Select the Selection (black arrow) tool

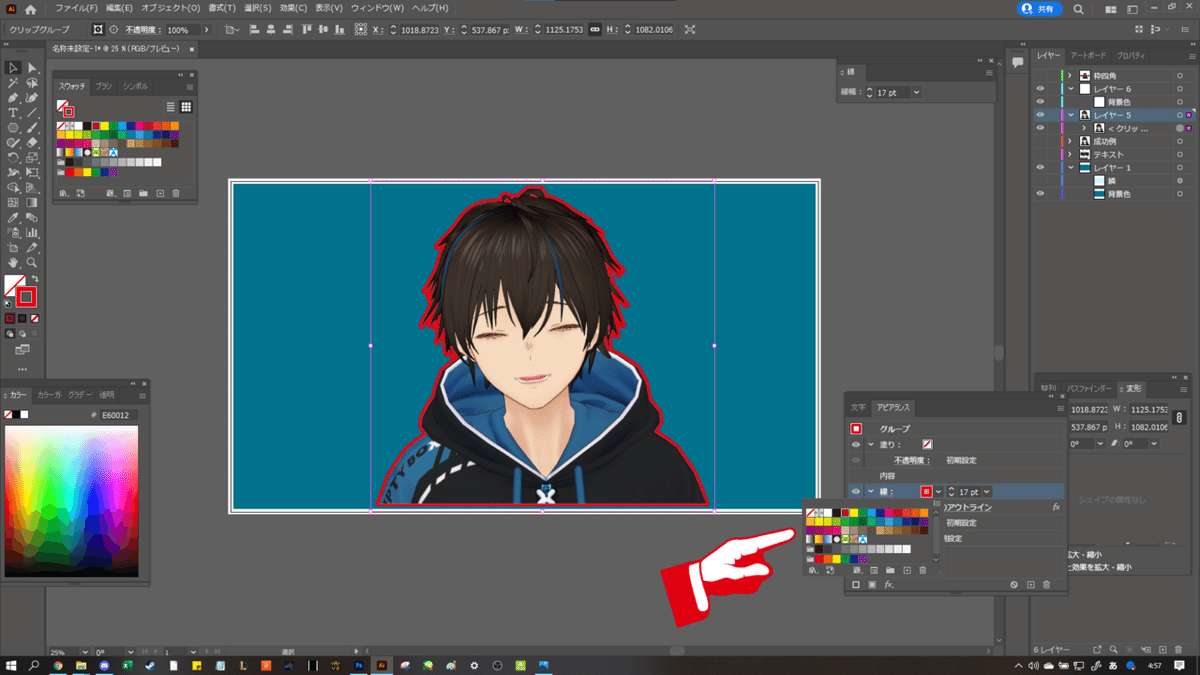(x=13, y=68)
